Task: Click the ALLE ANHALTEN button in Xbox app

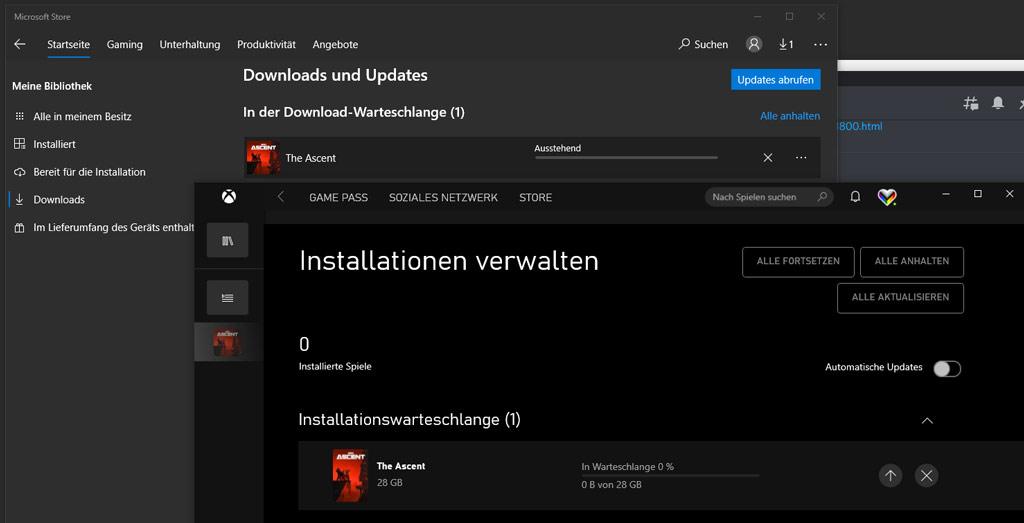Action: (x=912, y=261)
